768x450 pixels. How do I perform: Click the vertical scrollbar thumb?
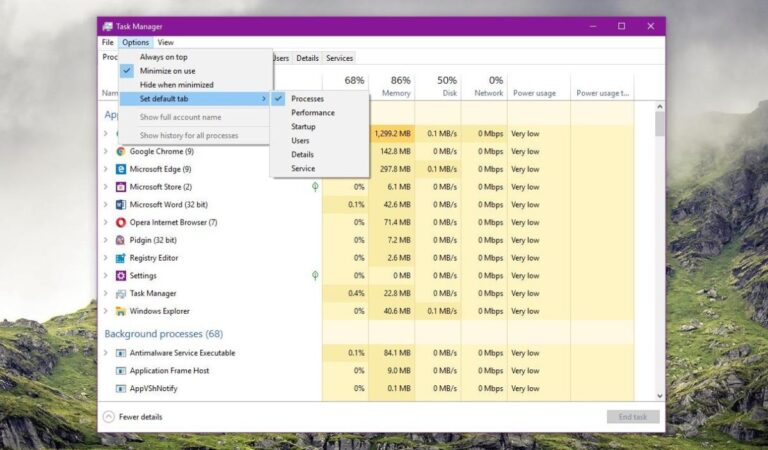pos(660,124)
